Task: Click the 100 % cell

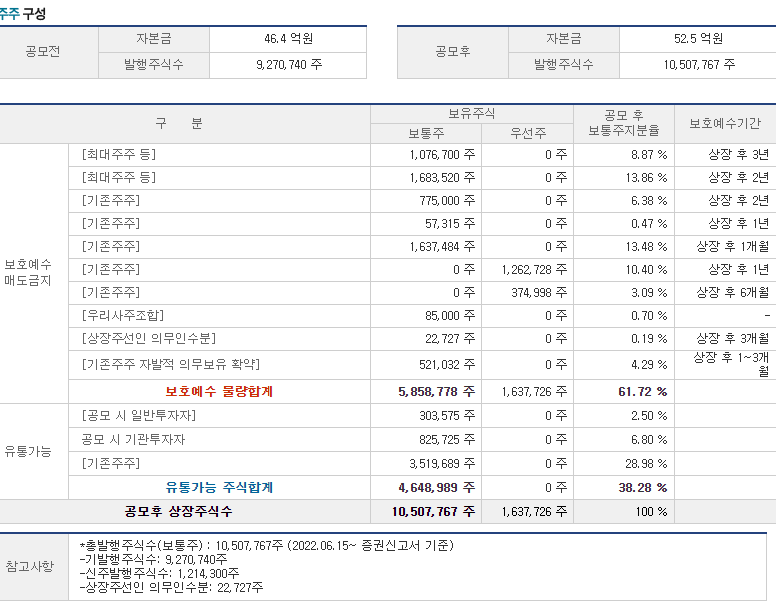Action: coord(624,512)
